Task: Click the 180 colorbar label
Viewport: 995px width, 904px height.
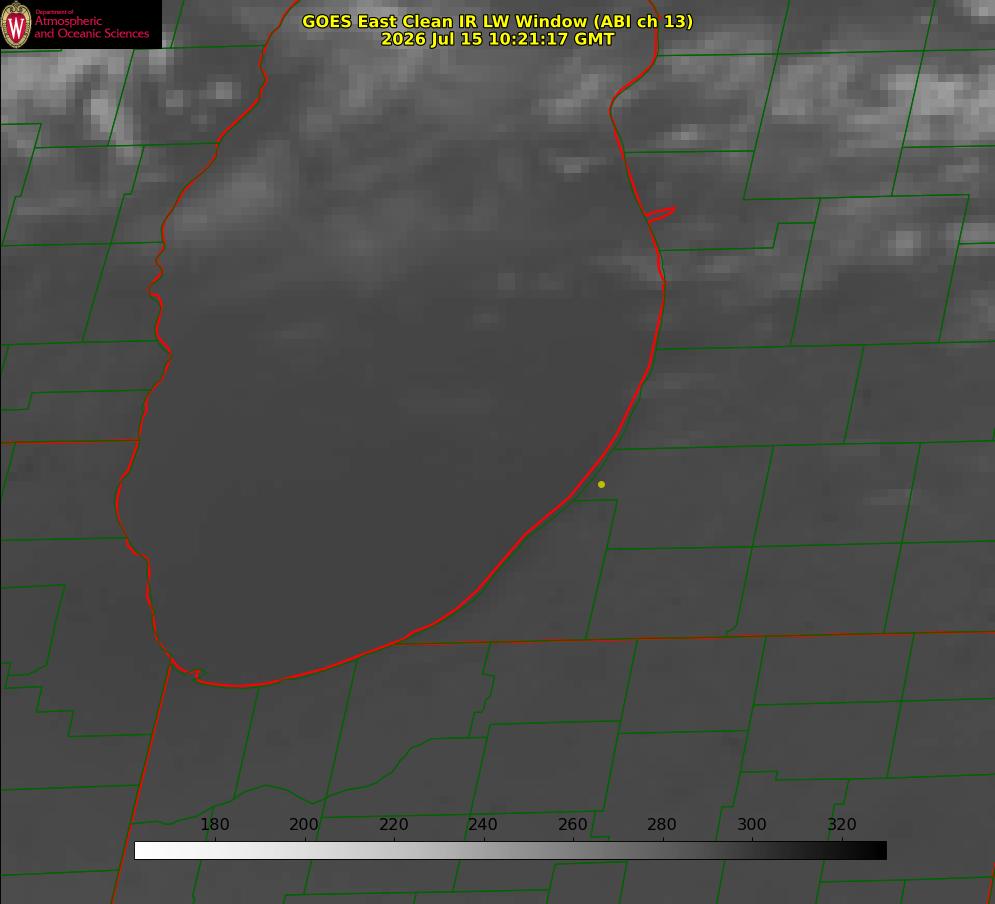Action: point(214,824)
